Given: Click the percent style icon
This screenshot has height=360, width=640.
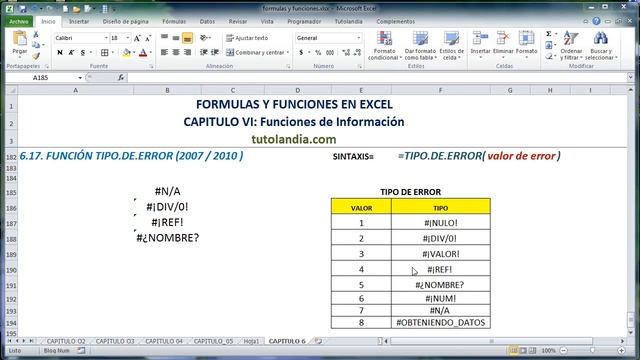Looking at the screenshot, I should point(318,53).
